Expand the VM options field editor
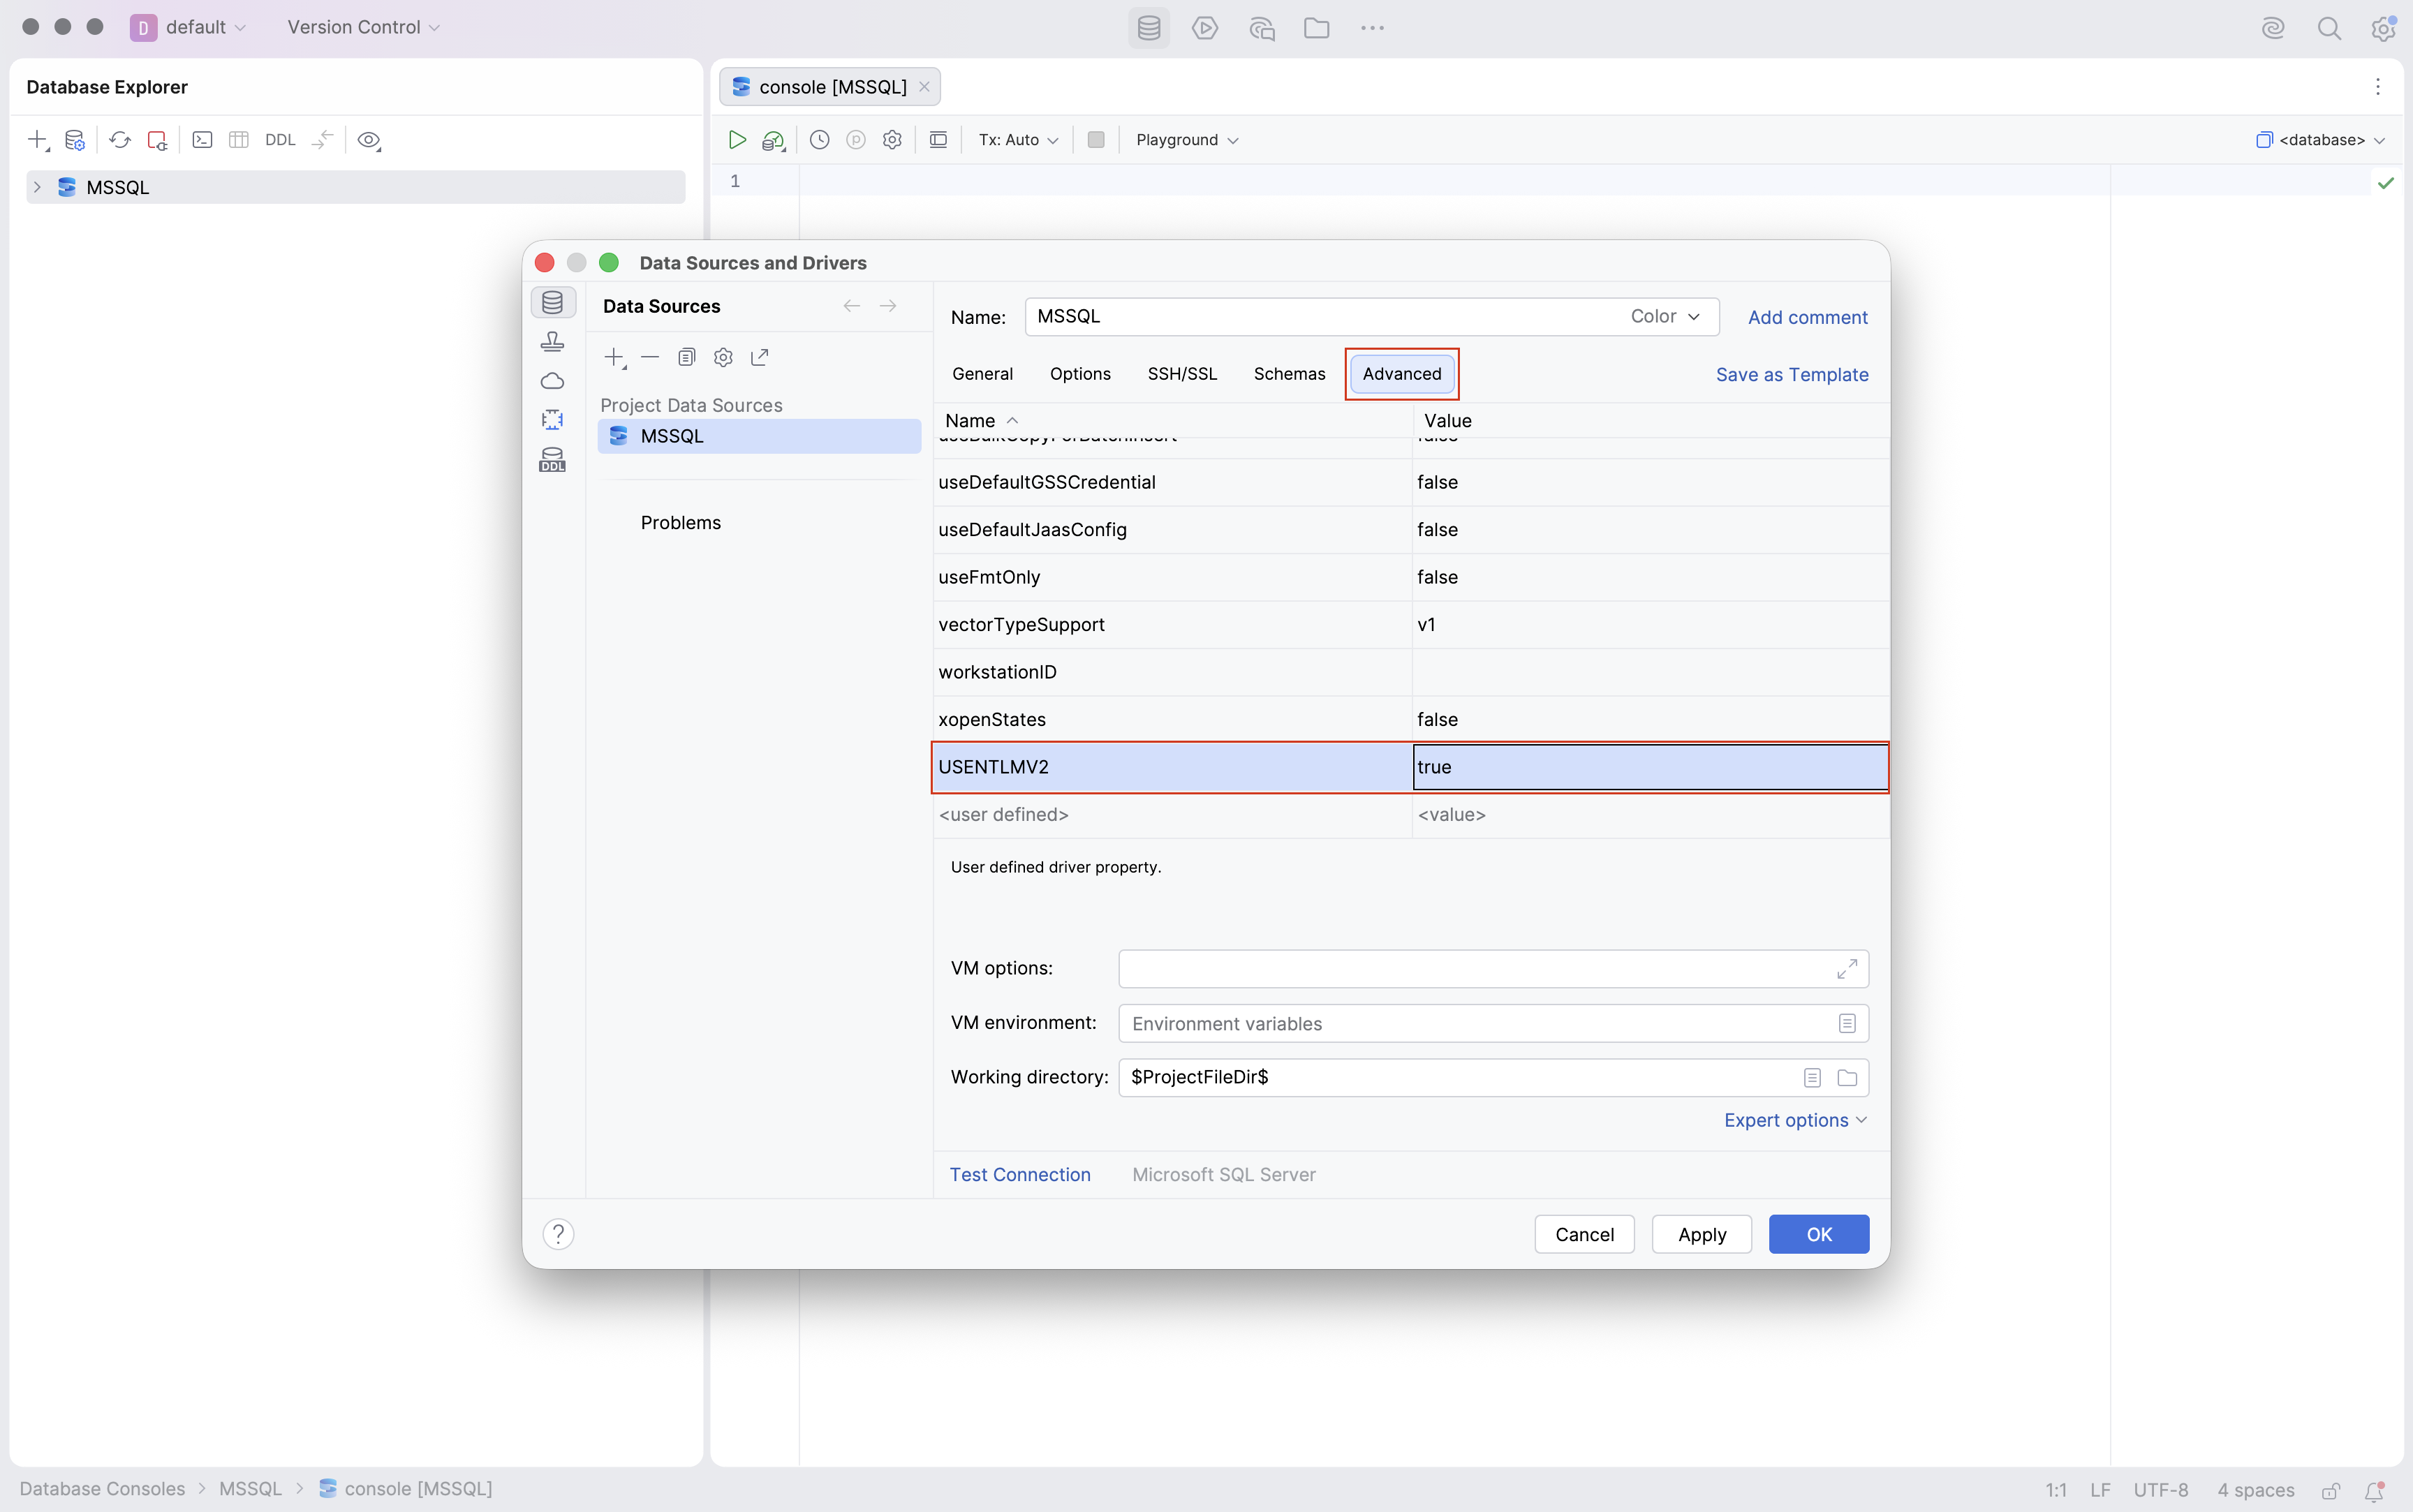 [x=1847, y=969]
